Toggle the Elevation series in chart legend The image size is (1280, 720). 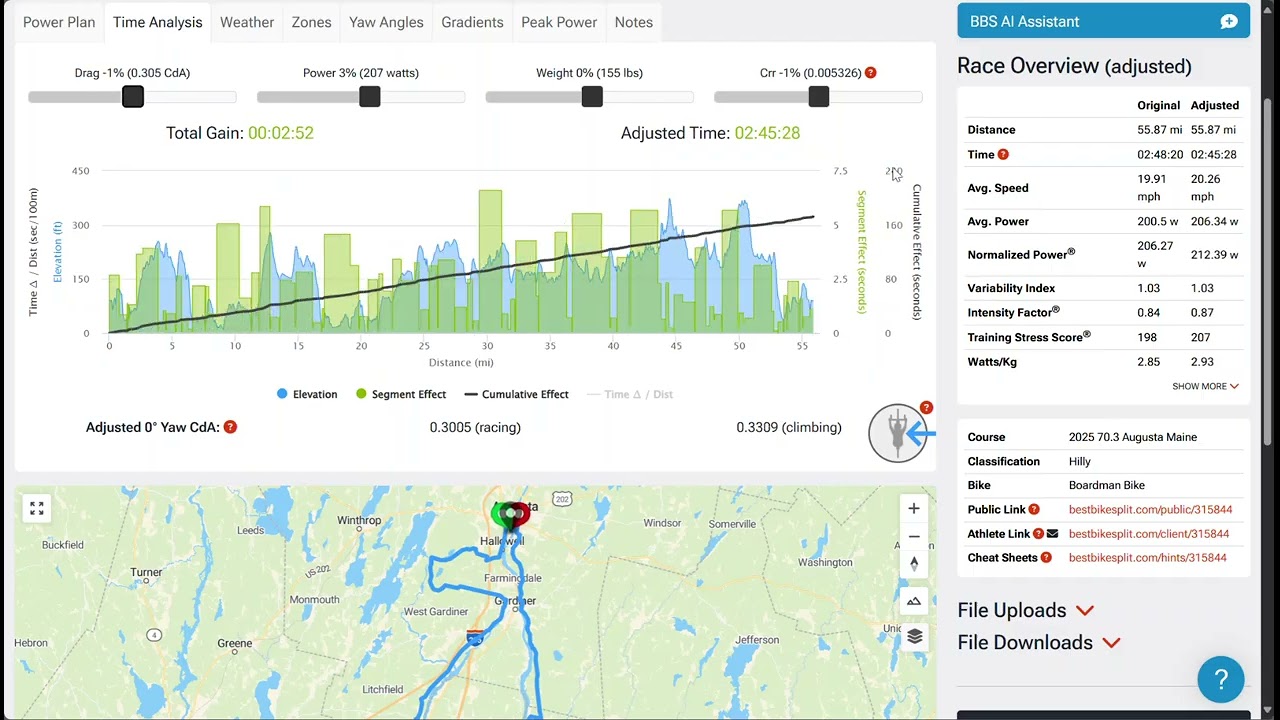tap(307, 394)
